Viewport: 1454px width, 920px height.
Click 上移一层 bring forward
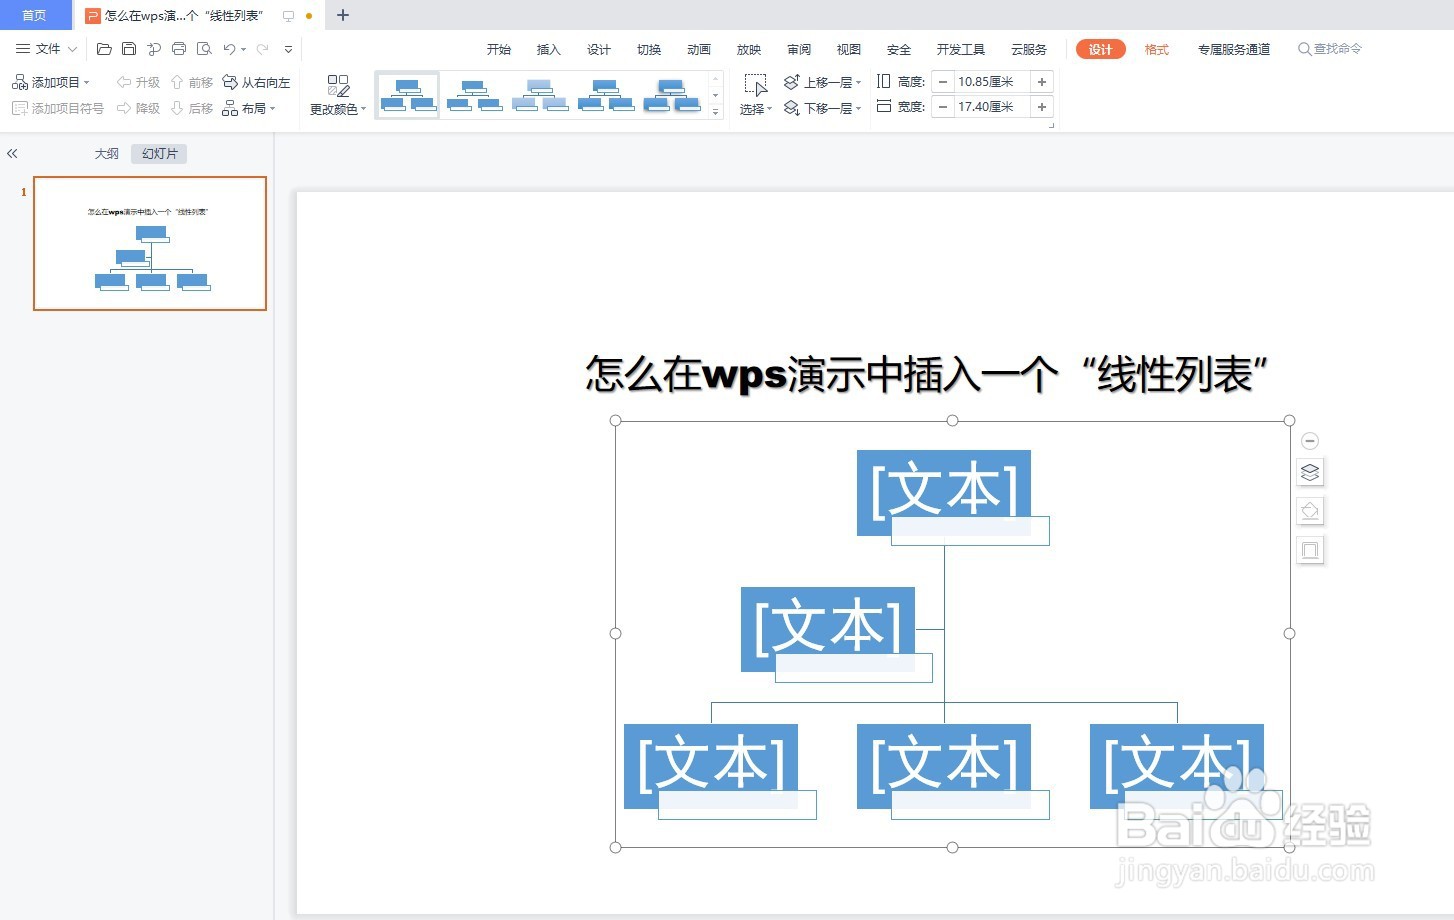[822, 82]
